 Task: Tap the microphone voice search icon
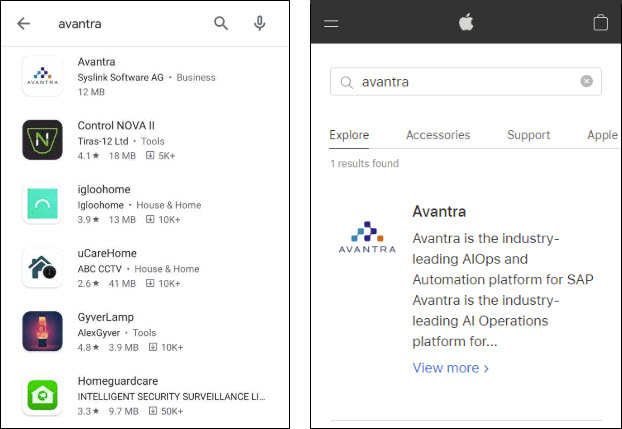[259, 23]
